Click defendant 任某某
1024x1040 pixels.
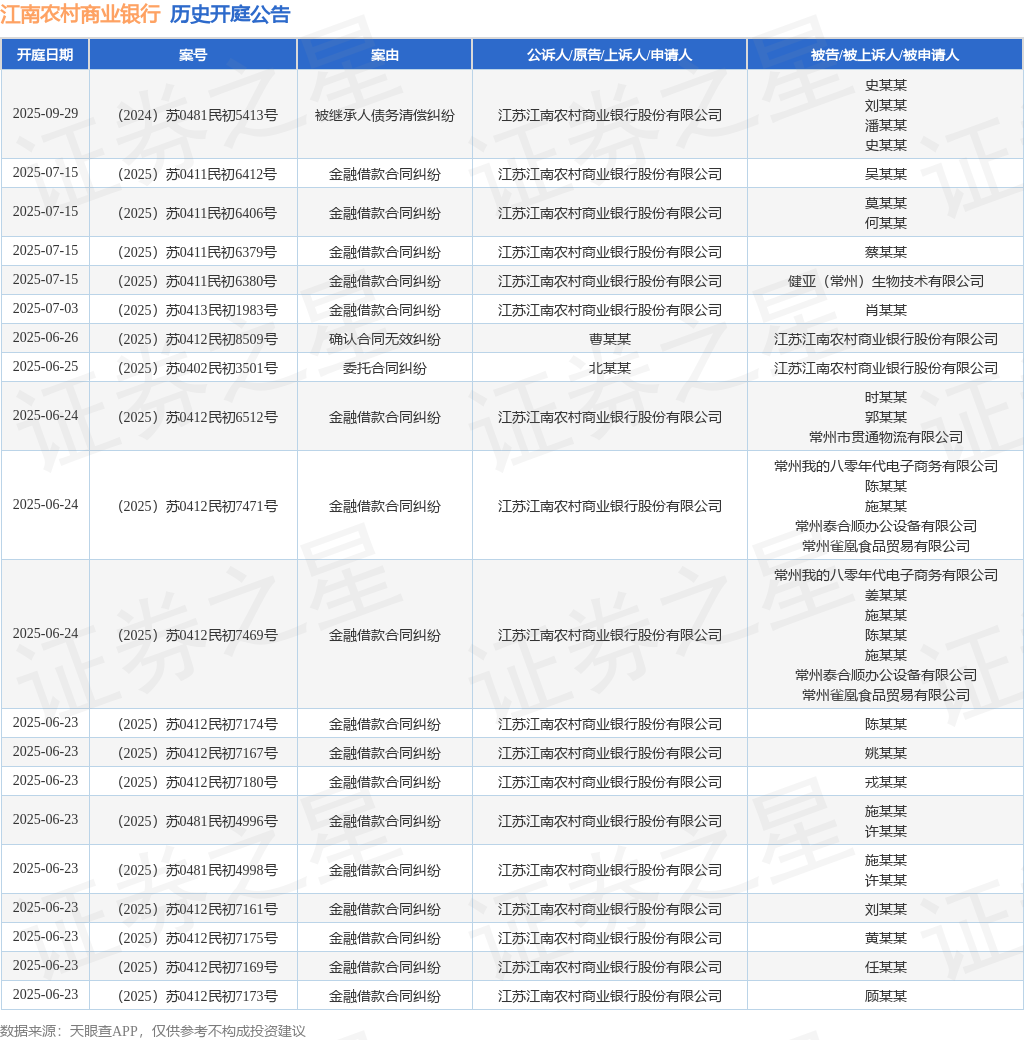[x=885, y=968]
